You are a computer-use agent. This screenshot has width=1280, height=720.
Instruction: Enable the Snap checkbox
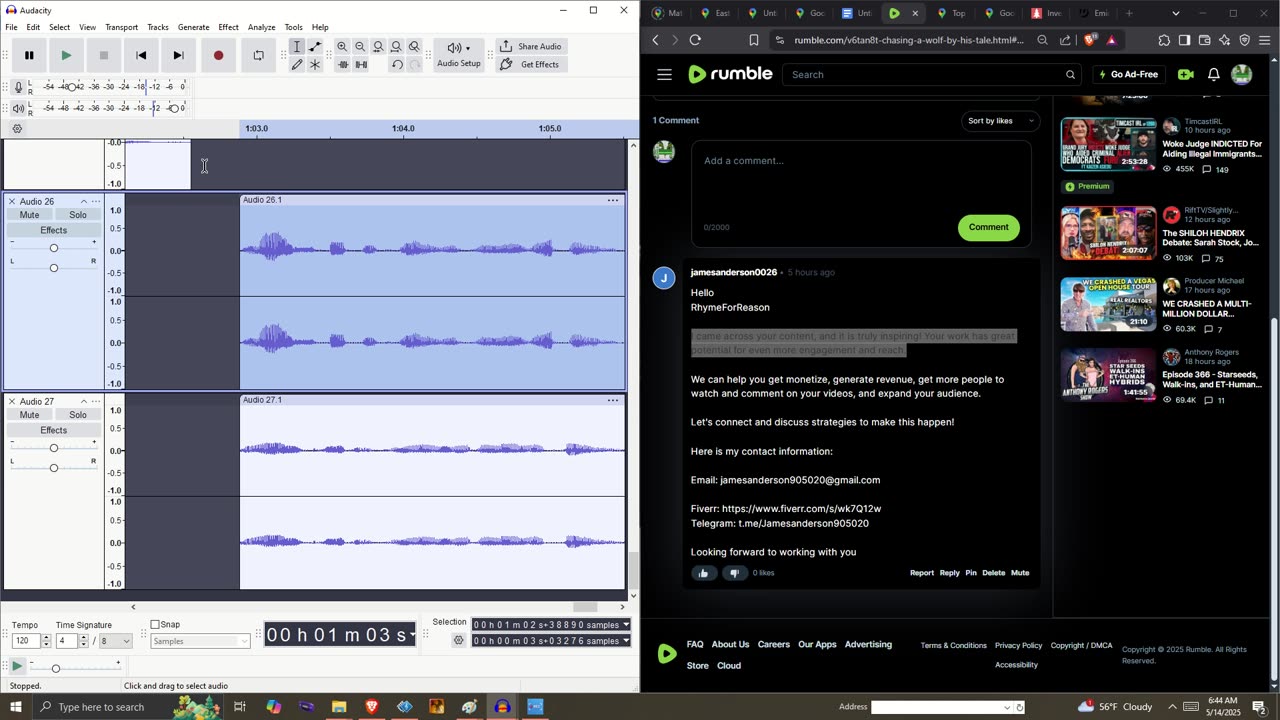pos(155,625)
